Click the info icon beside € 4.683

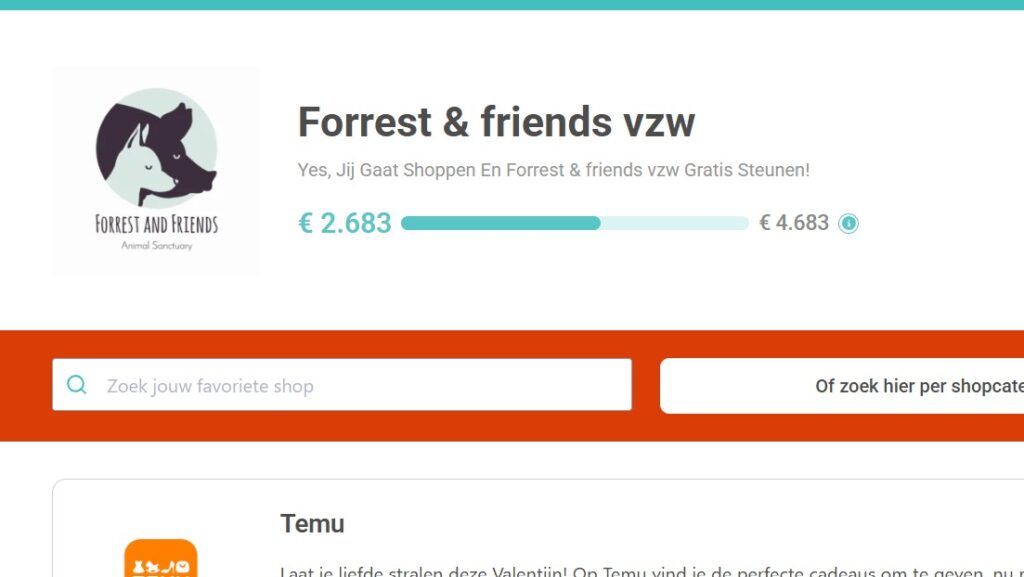pos(848,223)
